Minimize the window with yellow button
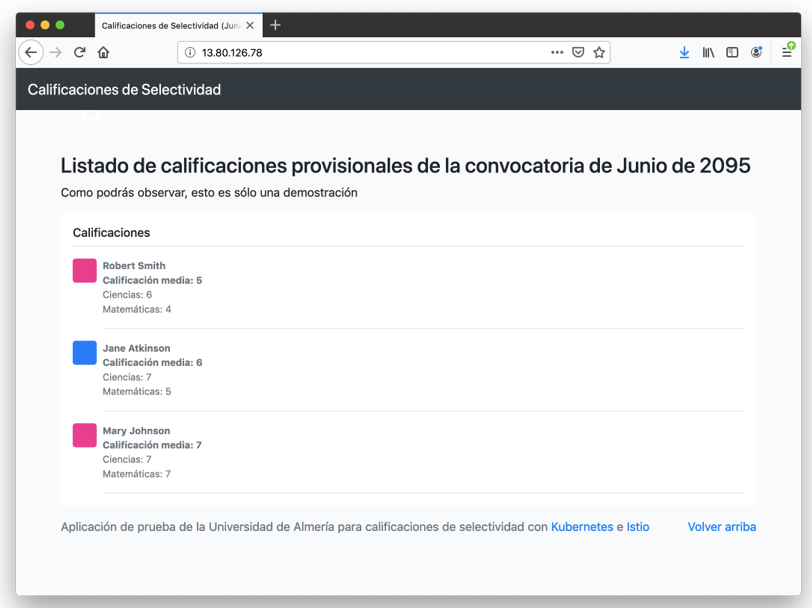The image size is (812, 608). tap(45, 25)
